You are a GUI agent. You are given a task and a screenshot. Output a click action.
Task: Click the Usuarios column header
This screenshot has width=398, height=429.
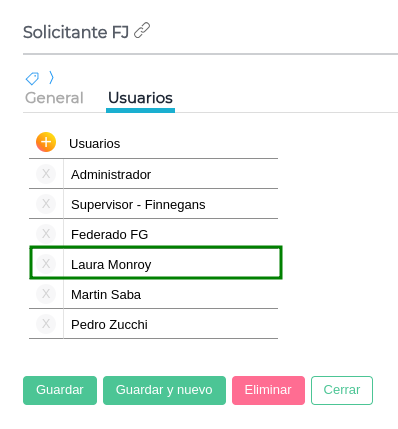[x=95, y=144]
